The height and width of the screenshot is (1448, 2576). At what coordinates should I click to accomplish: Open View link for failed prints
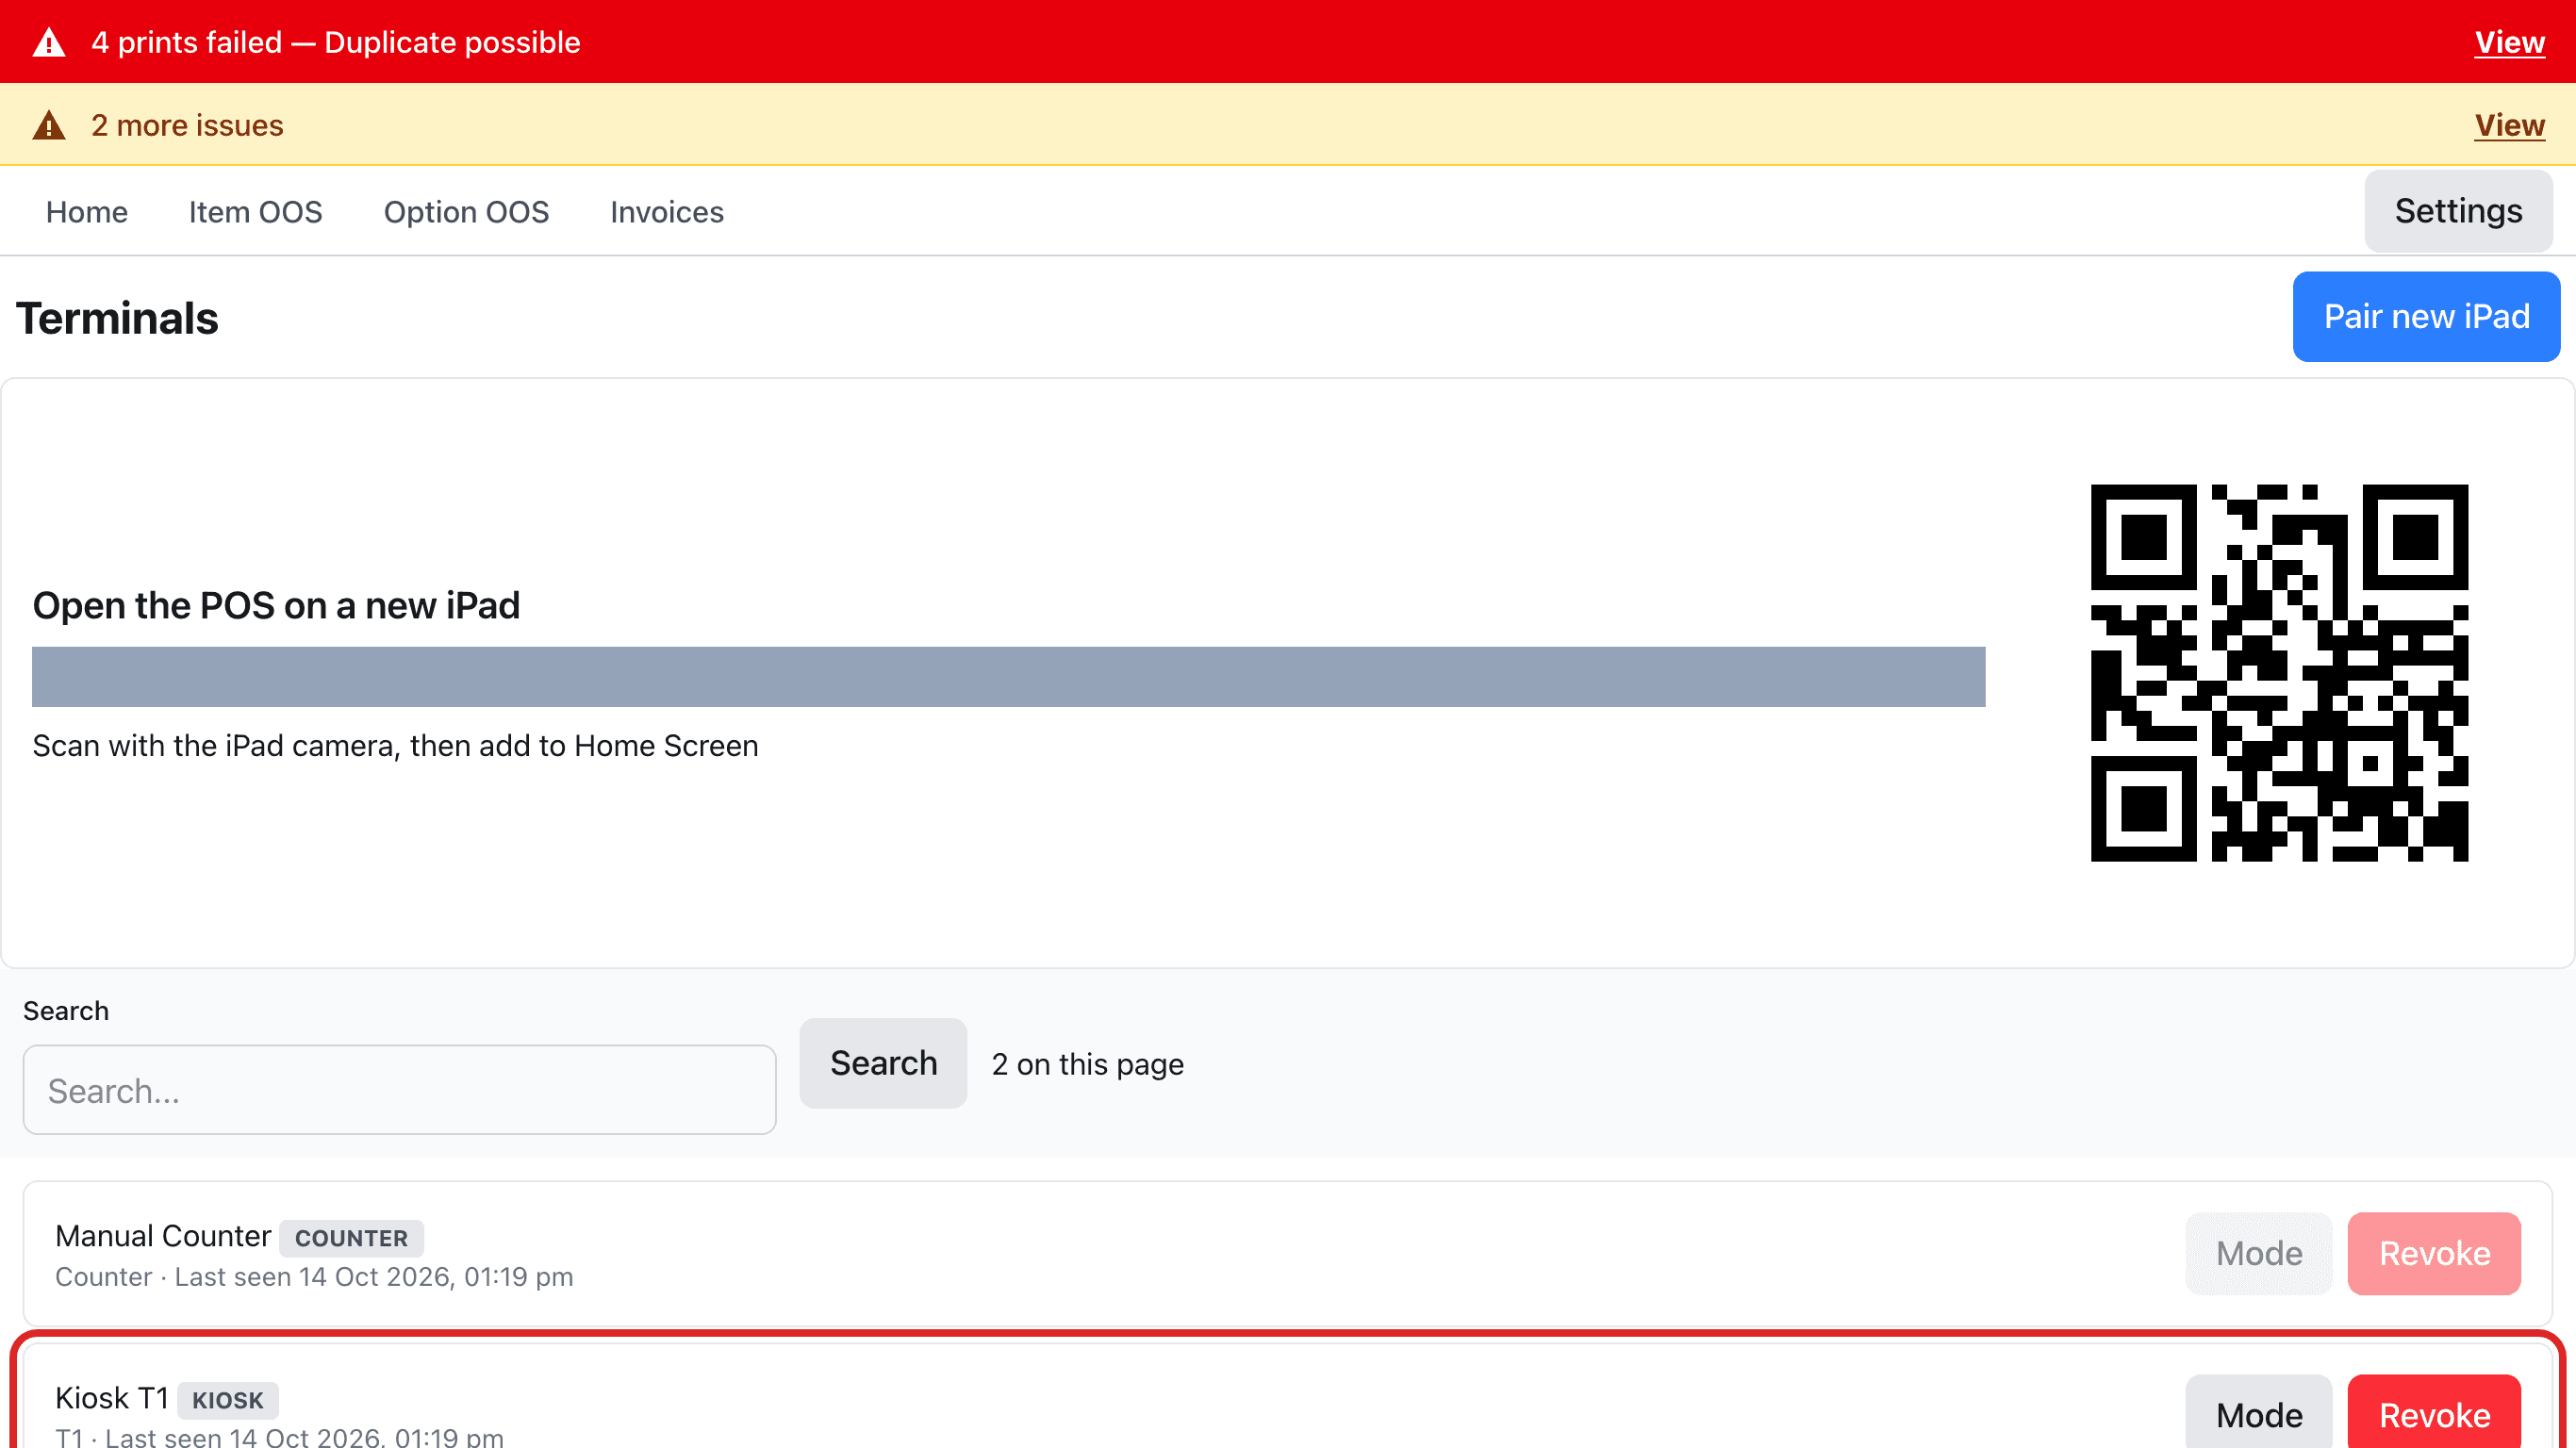click(2509, 42)
